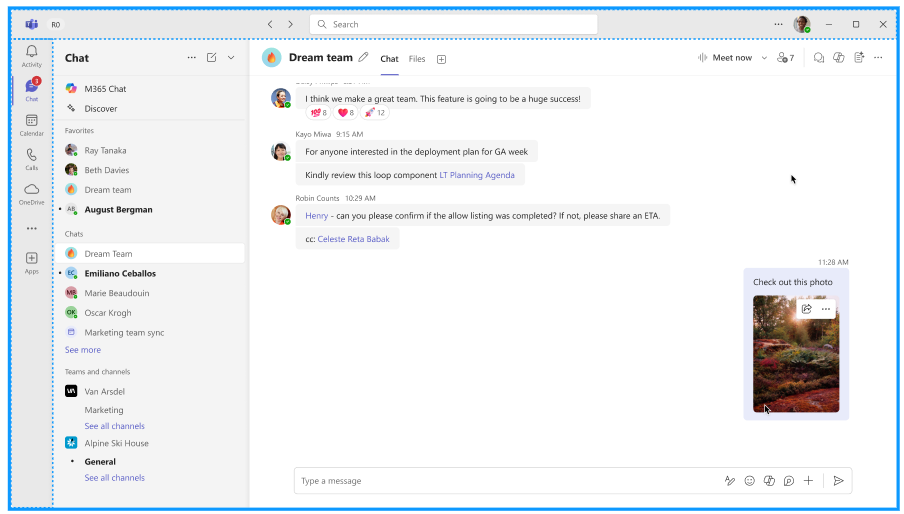Image resolution: width=904 pixels, height=514 pixels.
Task: Open the Calendar app in sidebar
Action: tap(32, 124)
